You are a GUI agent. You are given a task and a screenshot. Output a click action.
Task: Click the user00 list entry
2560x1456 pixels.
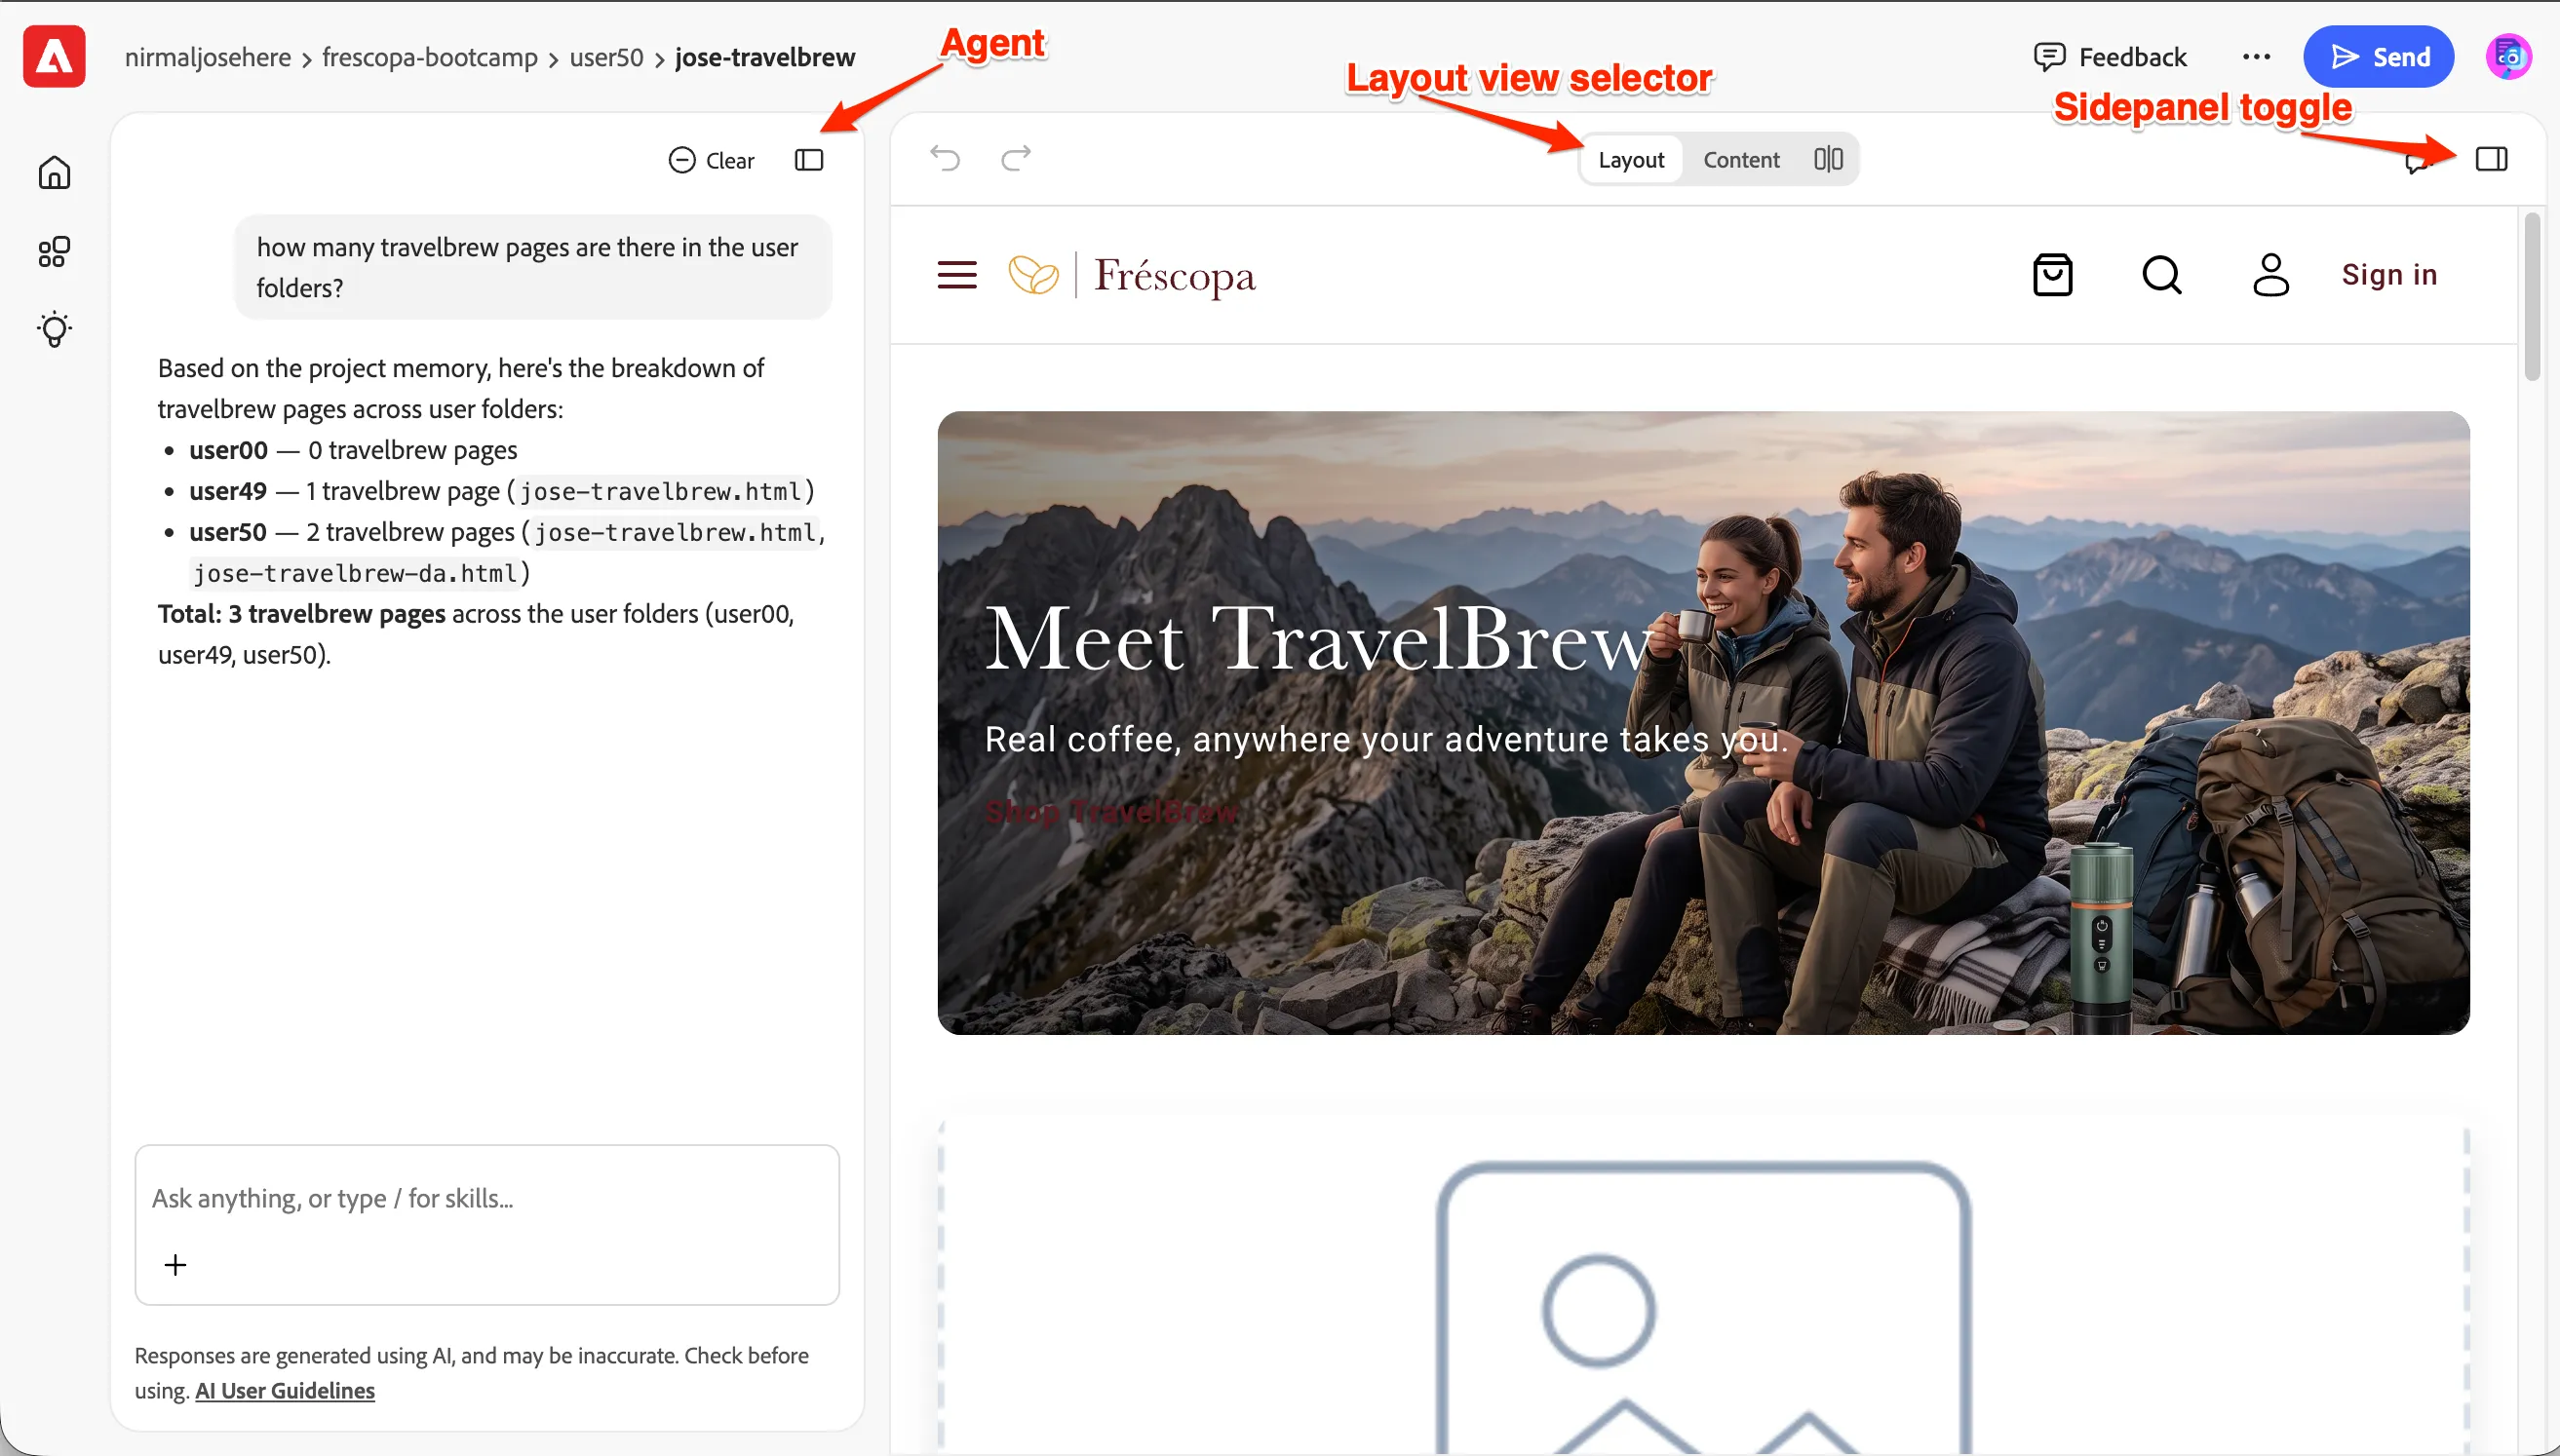pos(353,450)
